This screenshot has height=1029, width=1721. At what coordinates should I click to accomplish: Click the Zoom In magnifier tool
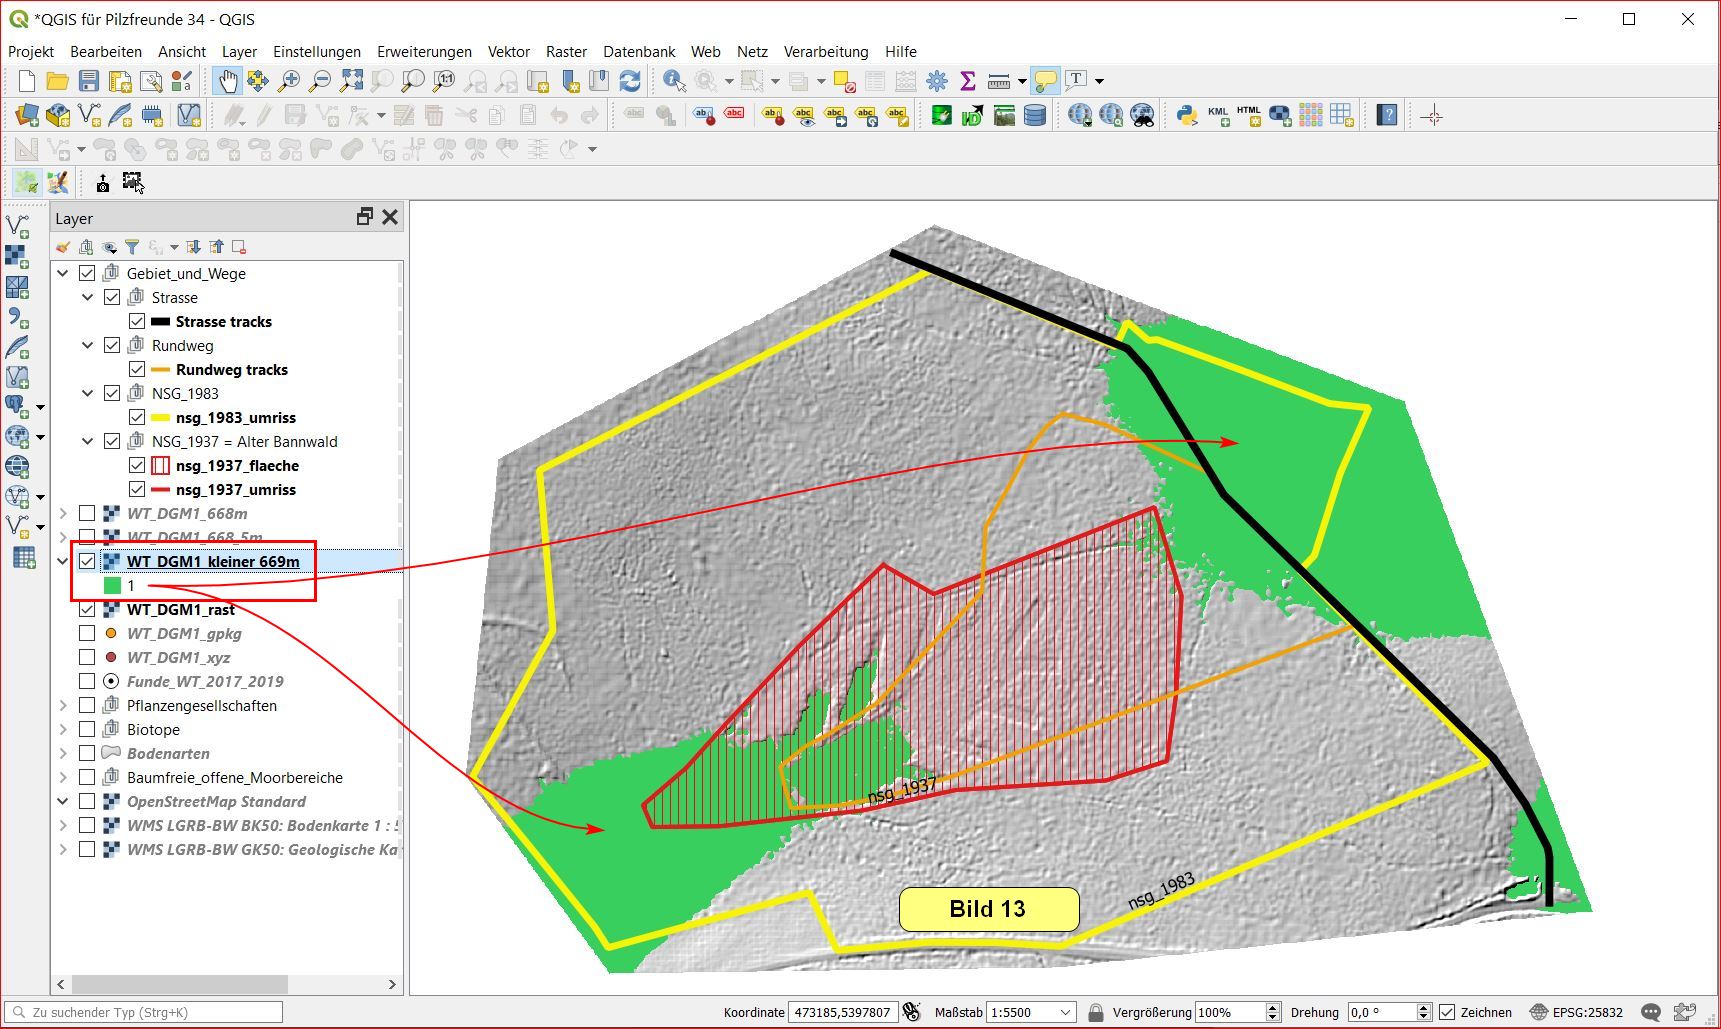[289, 81]
